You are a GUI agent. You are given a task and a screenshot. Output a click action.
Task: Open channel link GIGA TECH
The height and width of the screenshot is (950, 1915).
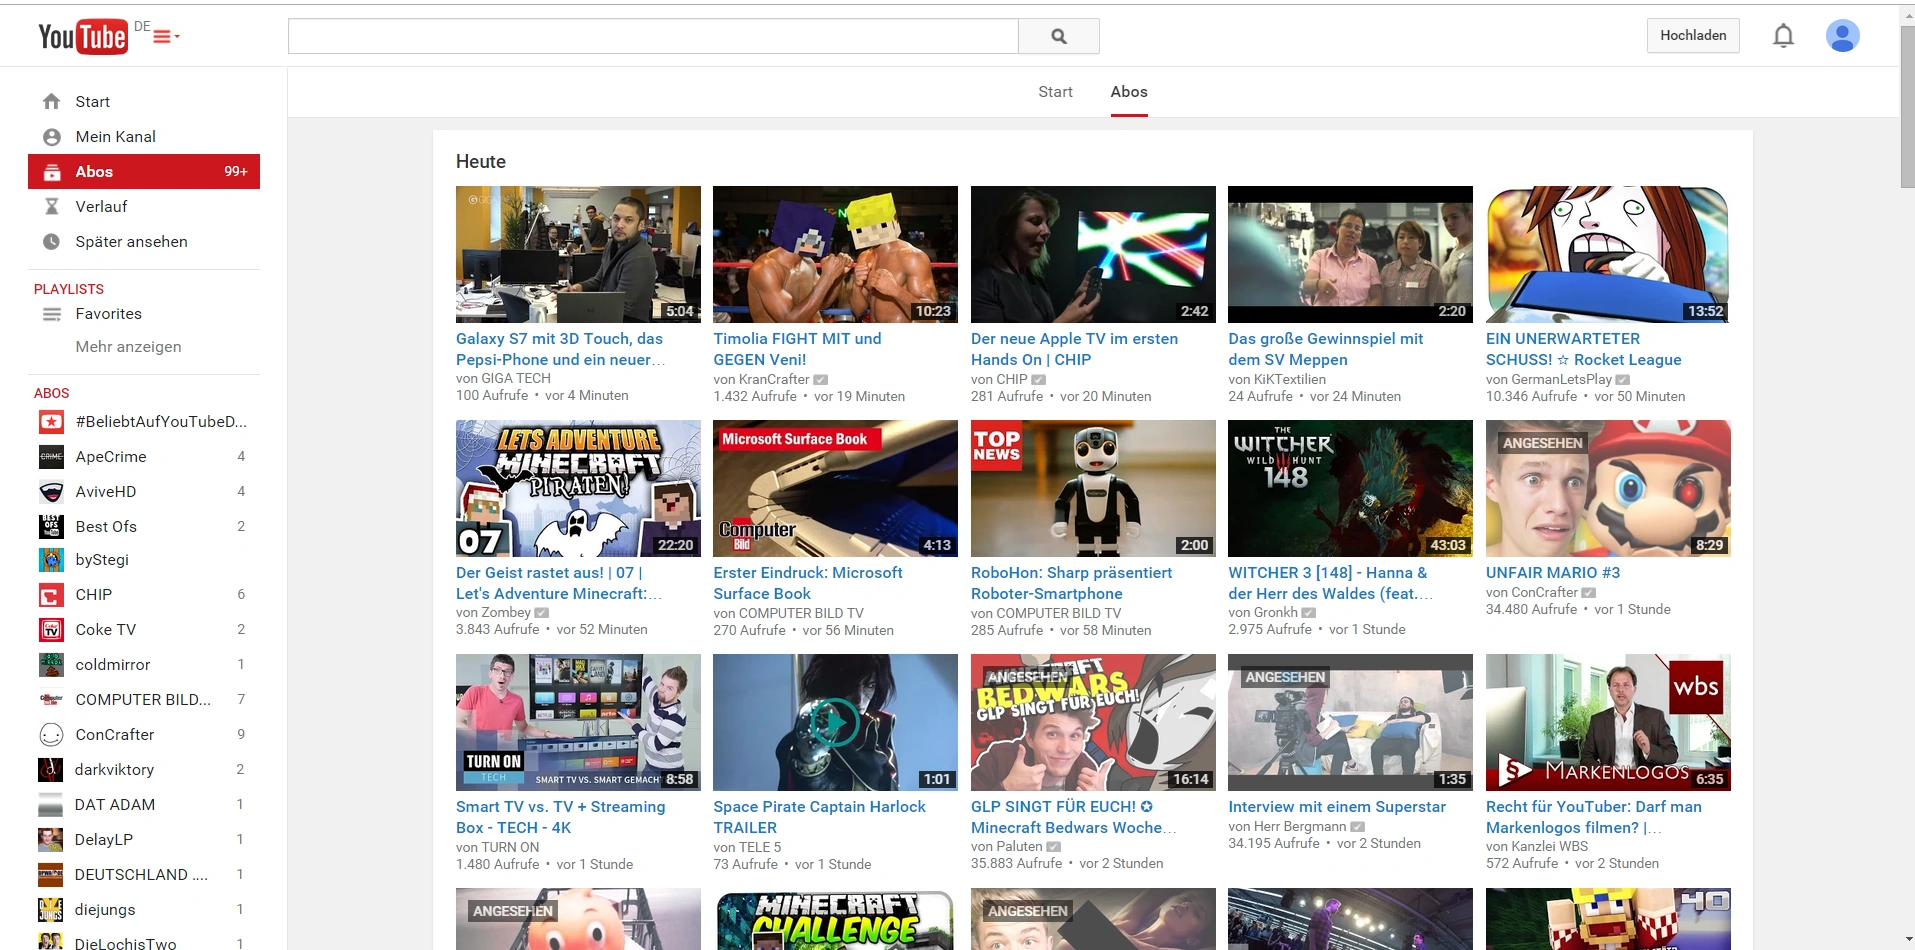pos(516,379)
